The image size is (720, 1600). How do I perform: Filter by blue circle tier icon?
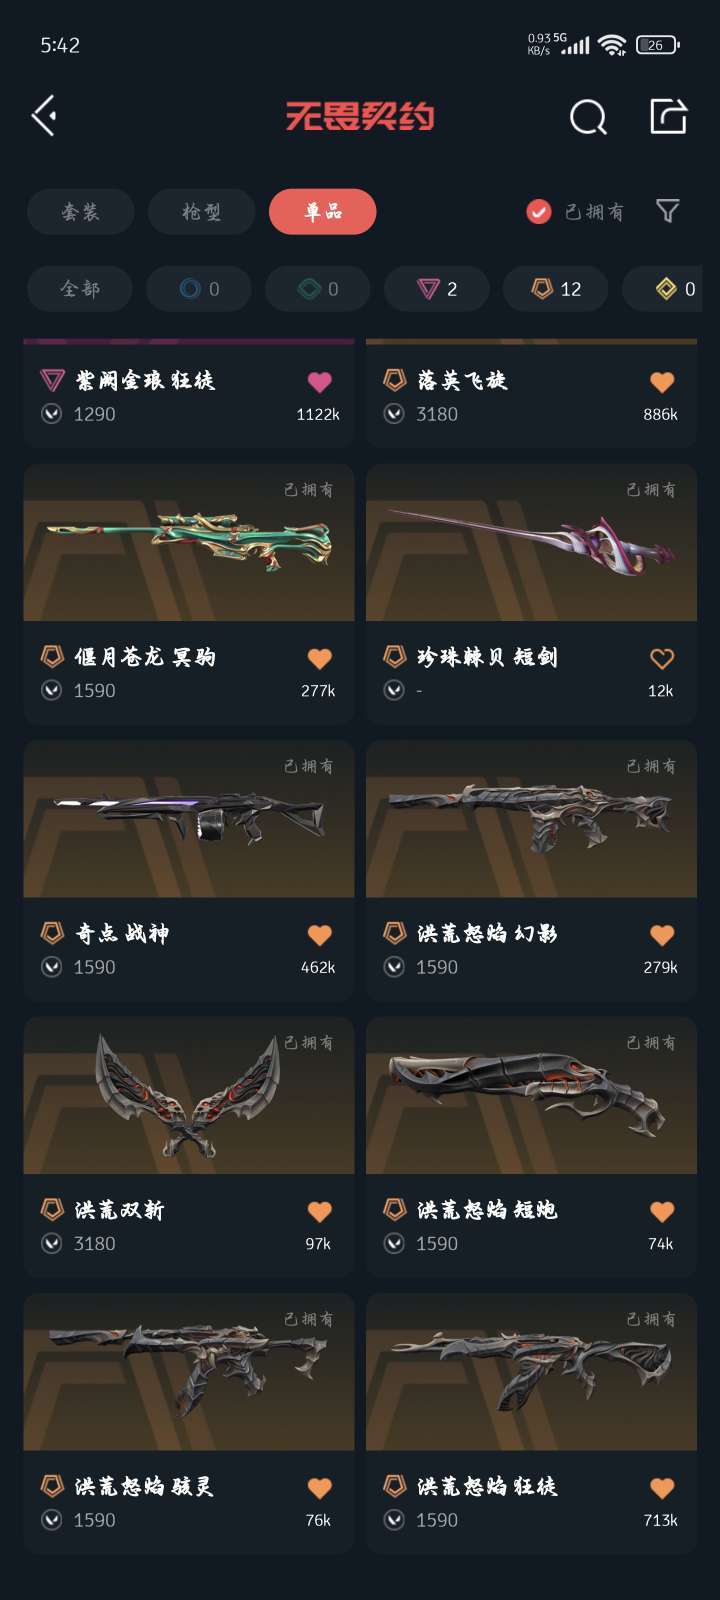pos(199,289)
